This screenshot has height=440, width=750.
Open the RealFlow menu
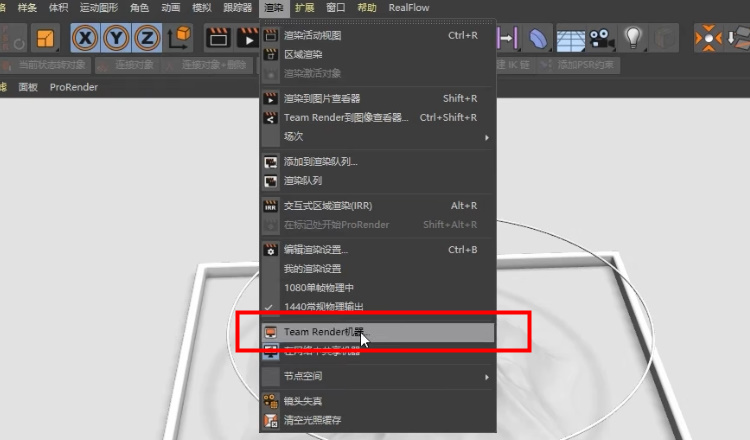click(x=409, y=8)
